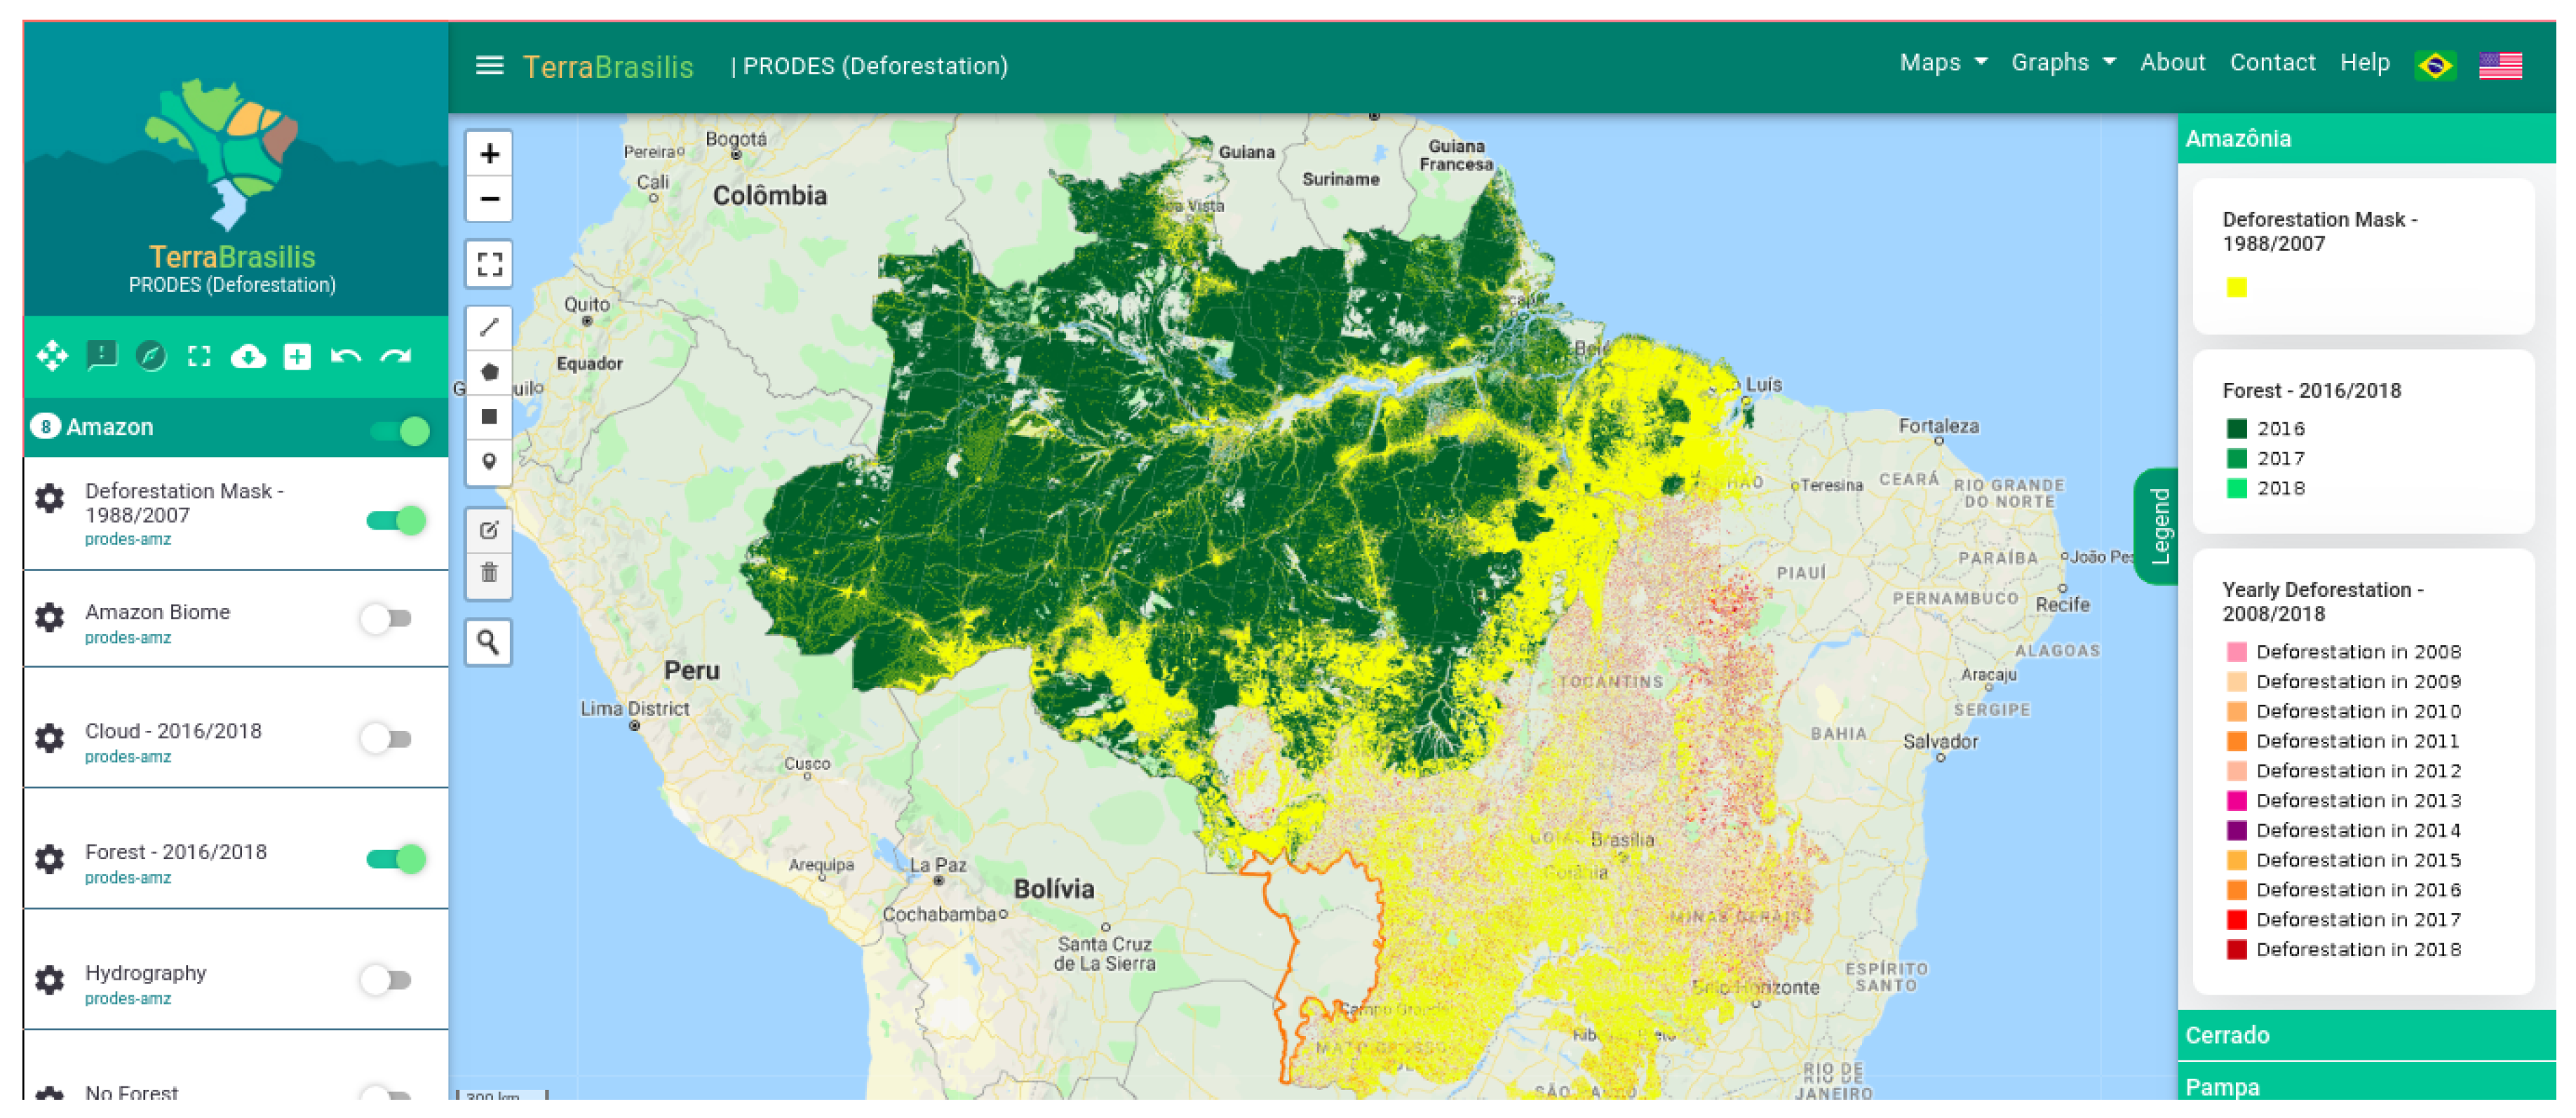This screenshot has height=1118, width=2576.
Task: Enable the Cloud - 2016/2018 layer
Action: [386, 739]
